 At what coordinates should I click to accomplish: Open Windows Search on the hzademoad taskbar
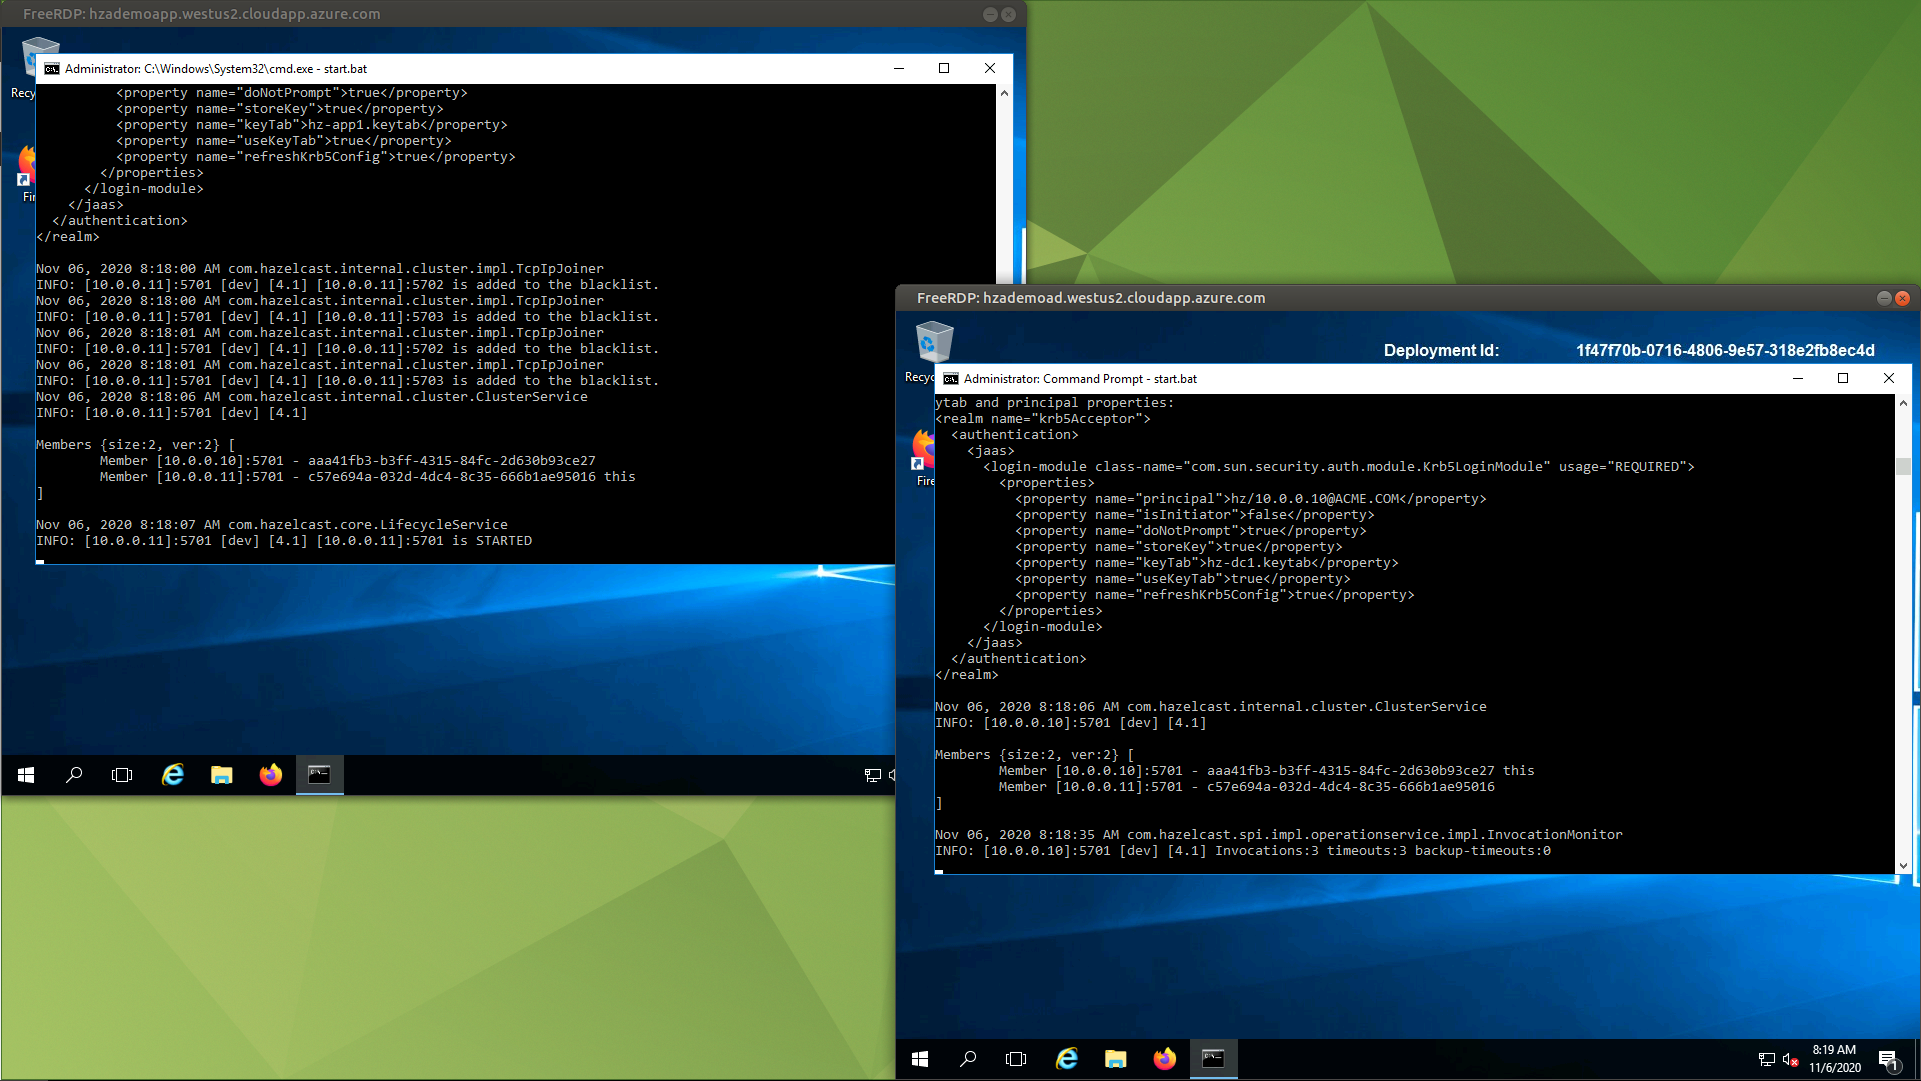tap(967, 1059)
